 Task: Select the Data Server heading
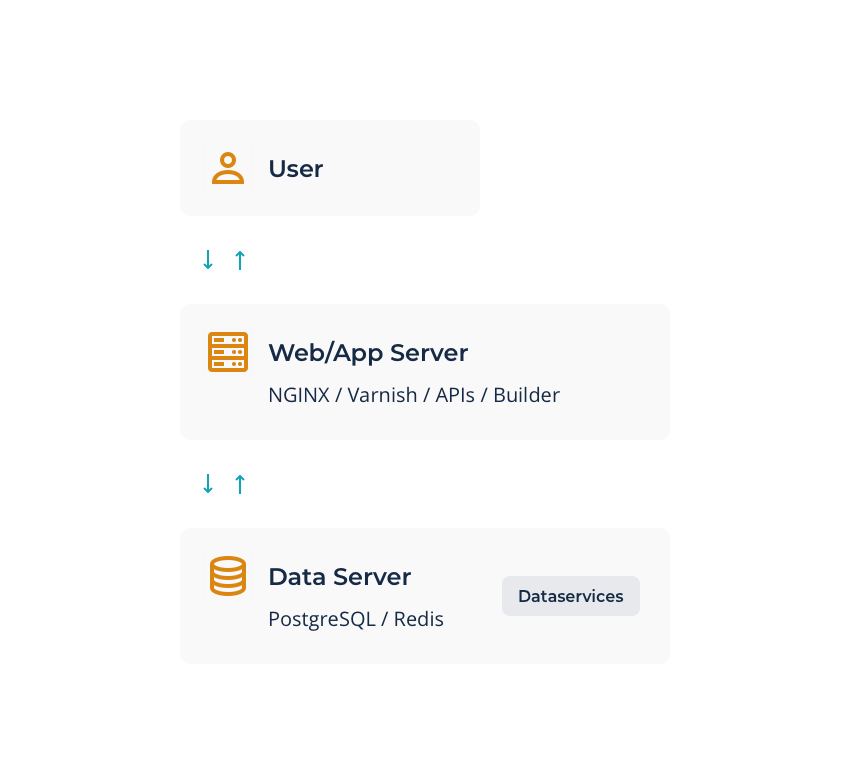coord(340,576)
